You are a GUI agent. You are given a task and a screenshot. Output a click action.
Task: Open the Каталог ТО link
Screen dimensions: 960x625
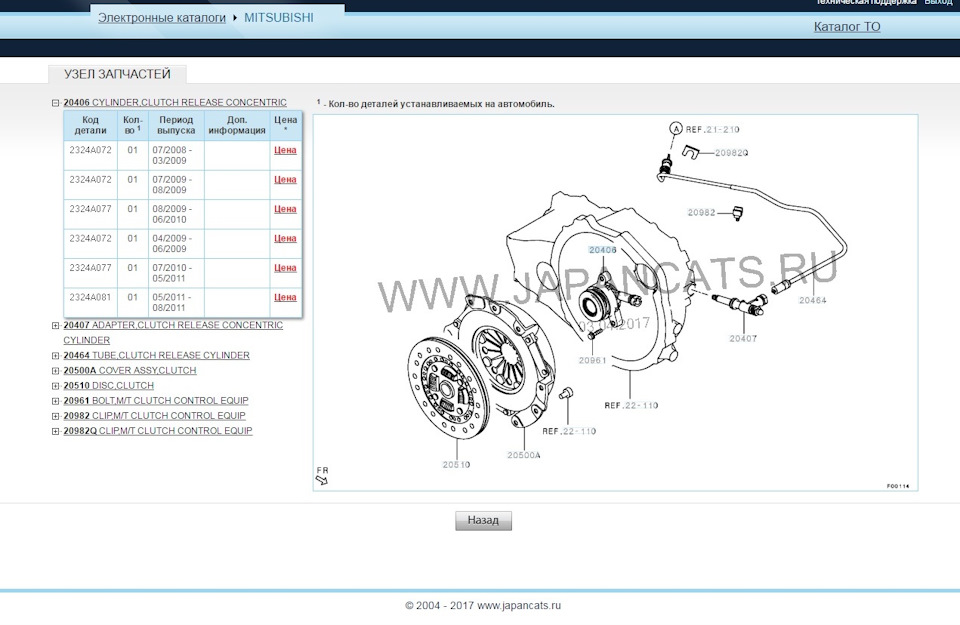click(x=846, y=26)
